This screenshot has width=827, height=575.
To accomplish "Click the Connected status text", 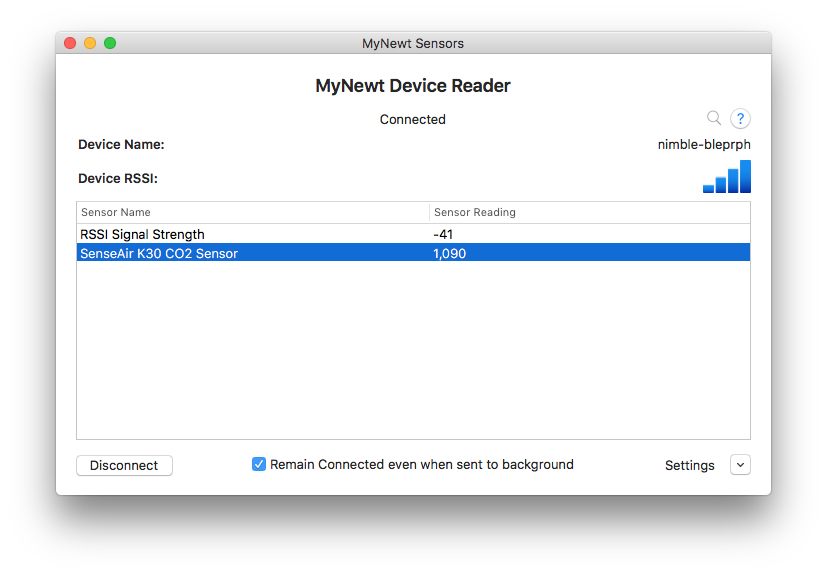I will [412, 119].
